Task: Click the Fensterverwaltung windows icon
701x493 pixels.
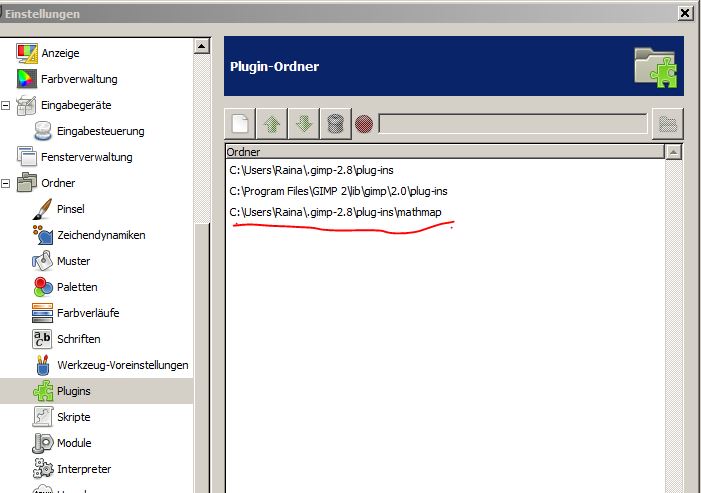Action: click(x=26, y=157)
